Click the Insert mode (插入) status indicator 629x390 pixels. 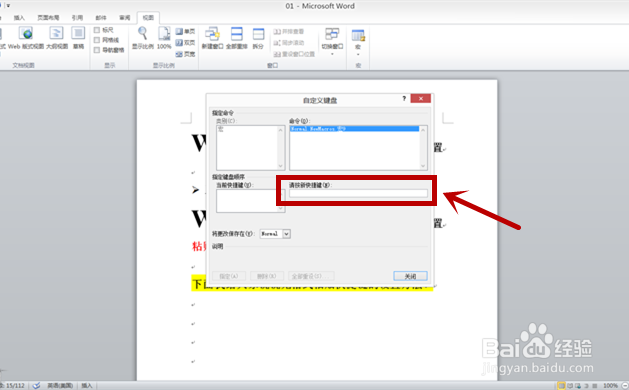click(87, 386)
